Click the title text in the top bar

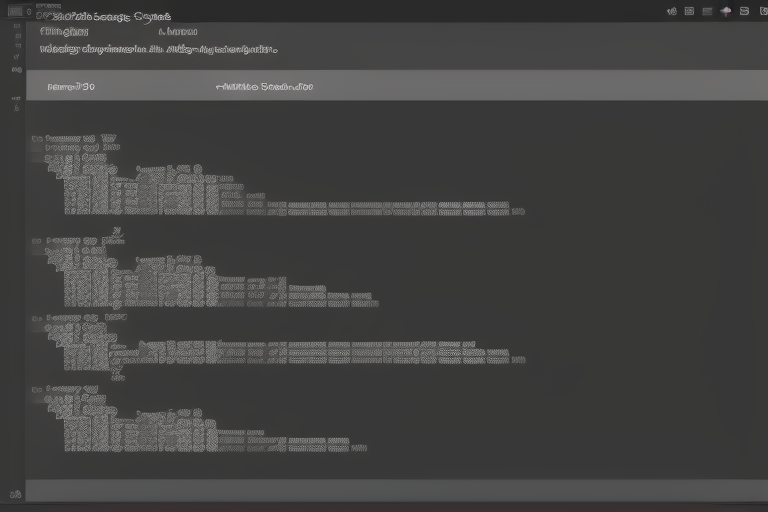point(104,17)
